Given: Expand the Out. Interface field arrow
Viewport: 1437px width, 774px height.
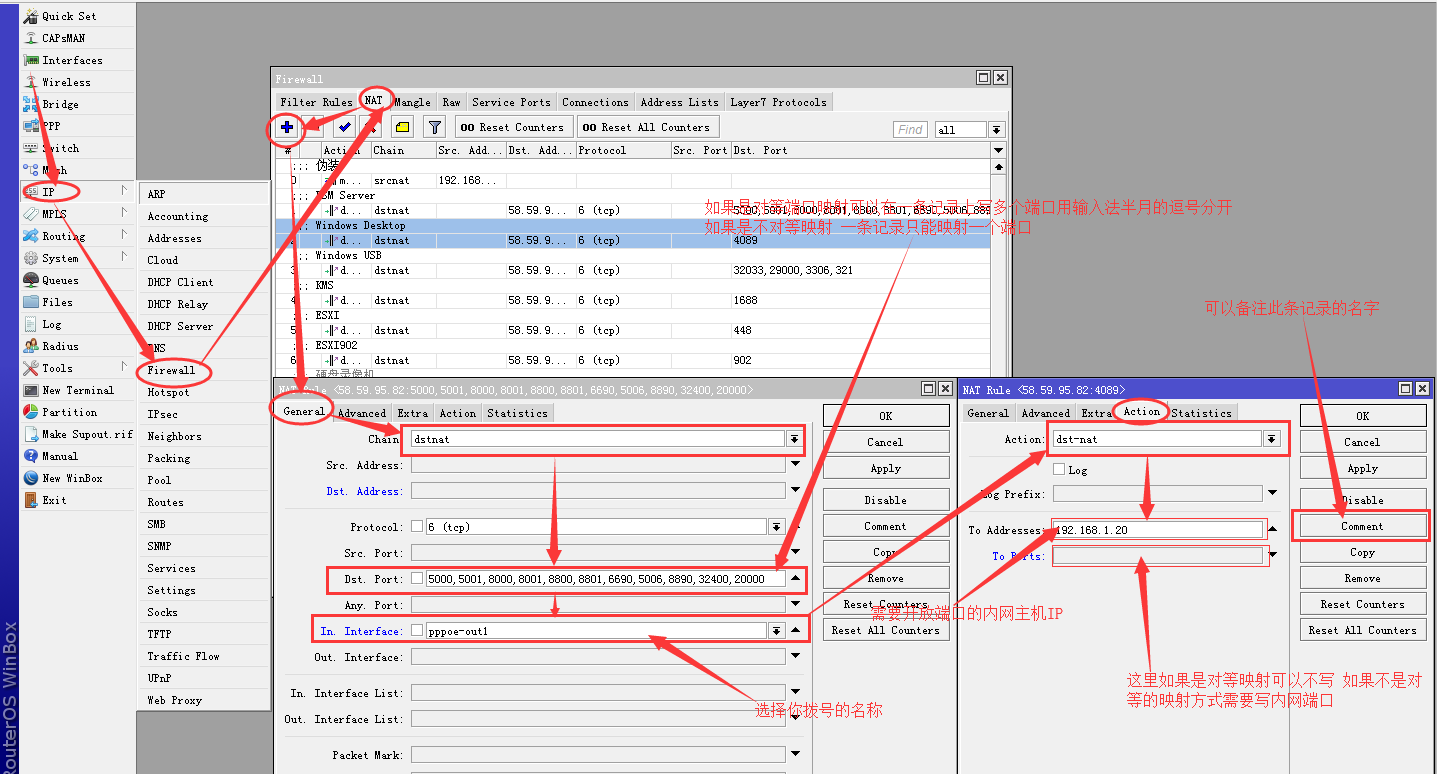Looking at the screenshot, I should click(x=795, y=657).
